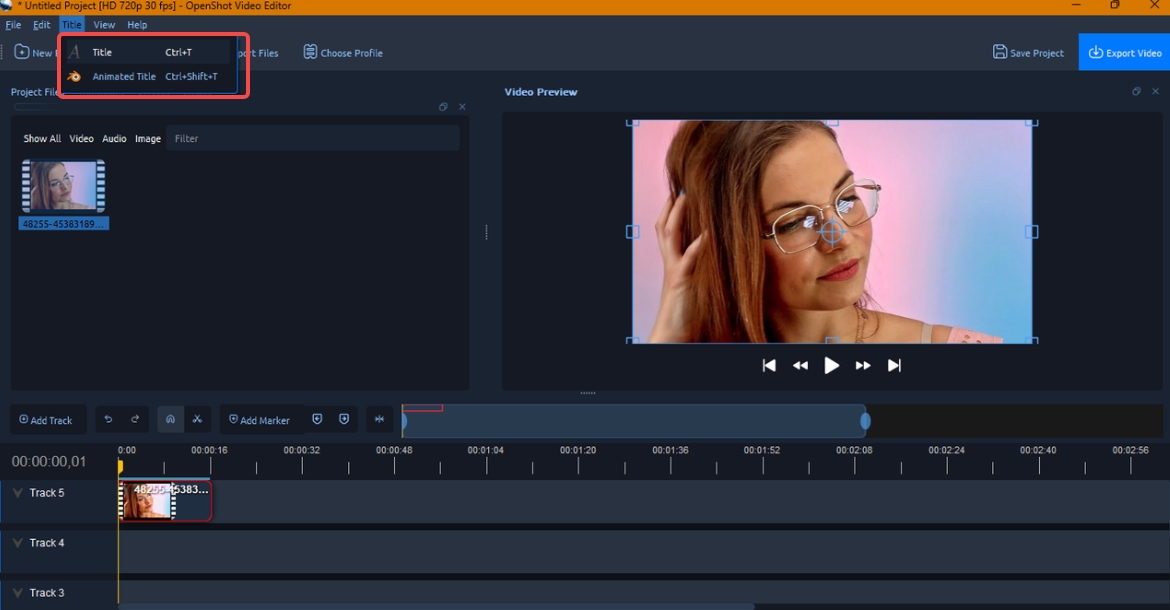Open the View menu
This screenshot has width=1170, height=610.
pos(104,25)
